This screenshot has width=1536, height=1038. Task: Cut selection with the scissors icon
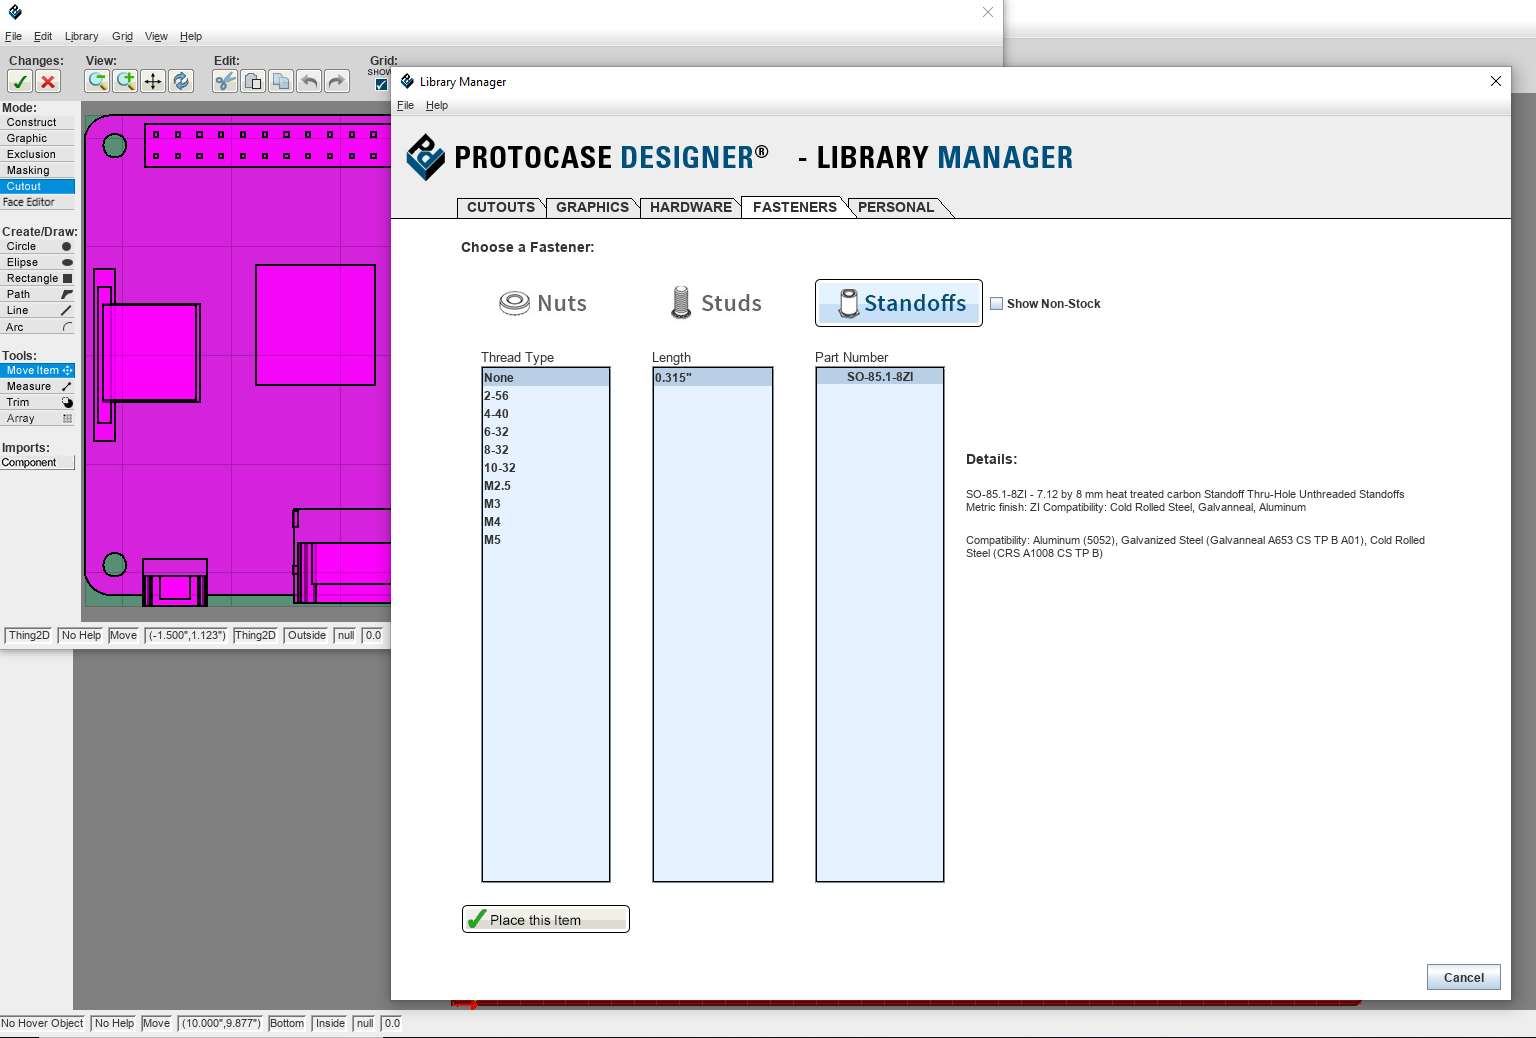click(x=225, y=81)
